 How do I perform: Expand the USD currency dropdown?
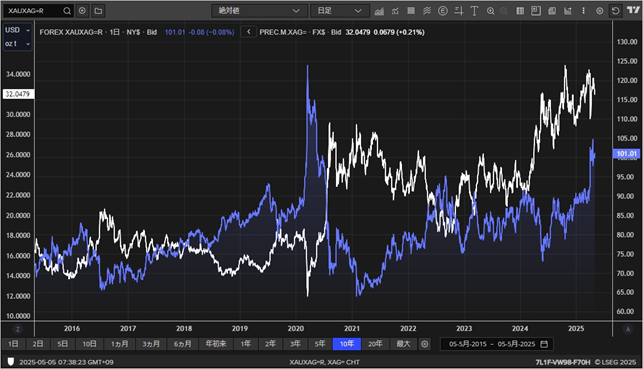pyautogui.click(x=17, y=30)
